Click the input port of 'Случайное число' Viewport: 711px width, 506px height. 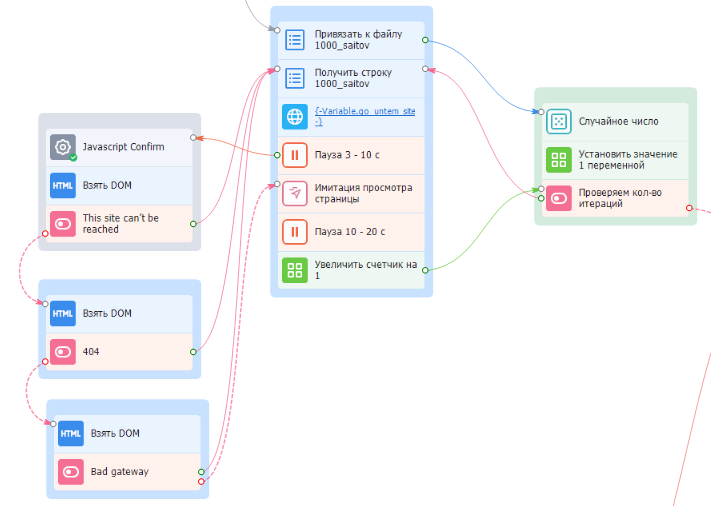point(541,112)
